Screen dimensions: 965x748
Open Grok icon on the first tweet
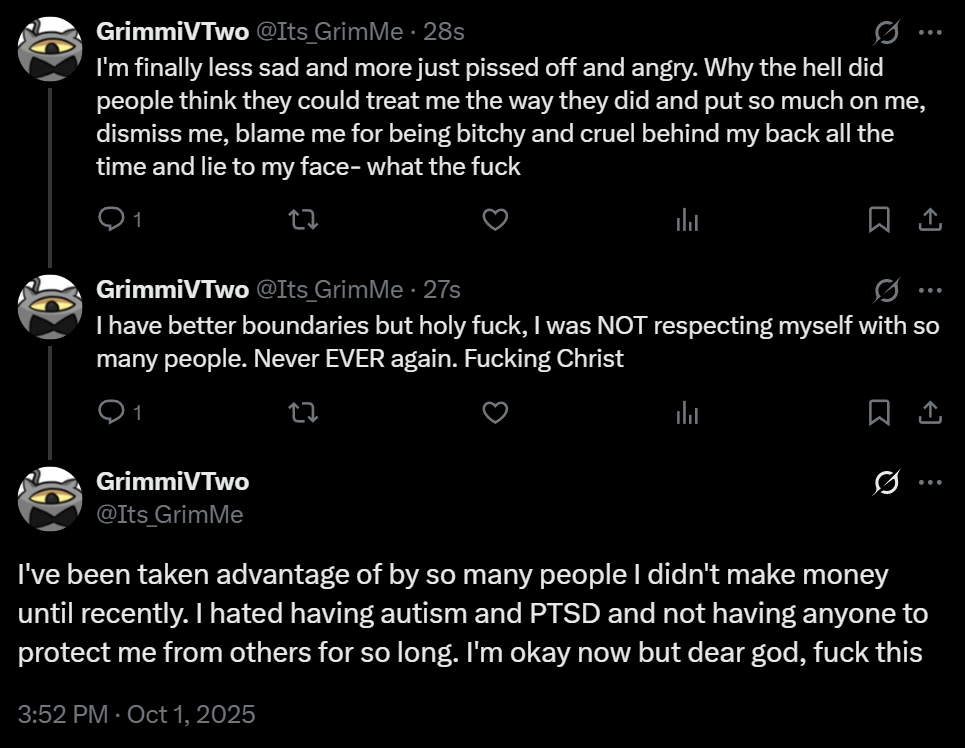tap(886, 34)
